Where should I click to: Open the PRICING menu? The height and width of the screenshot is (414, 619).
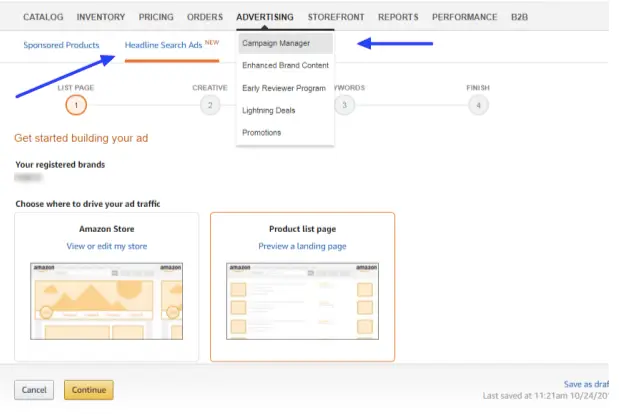pos(156,17)
